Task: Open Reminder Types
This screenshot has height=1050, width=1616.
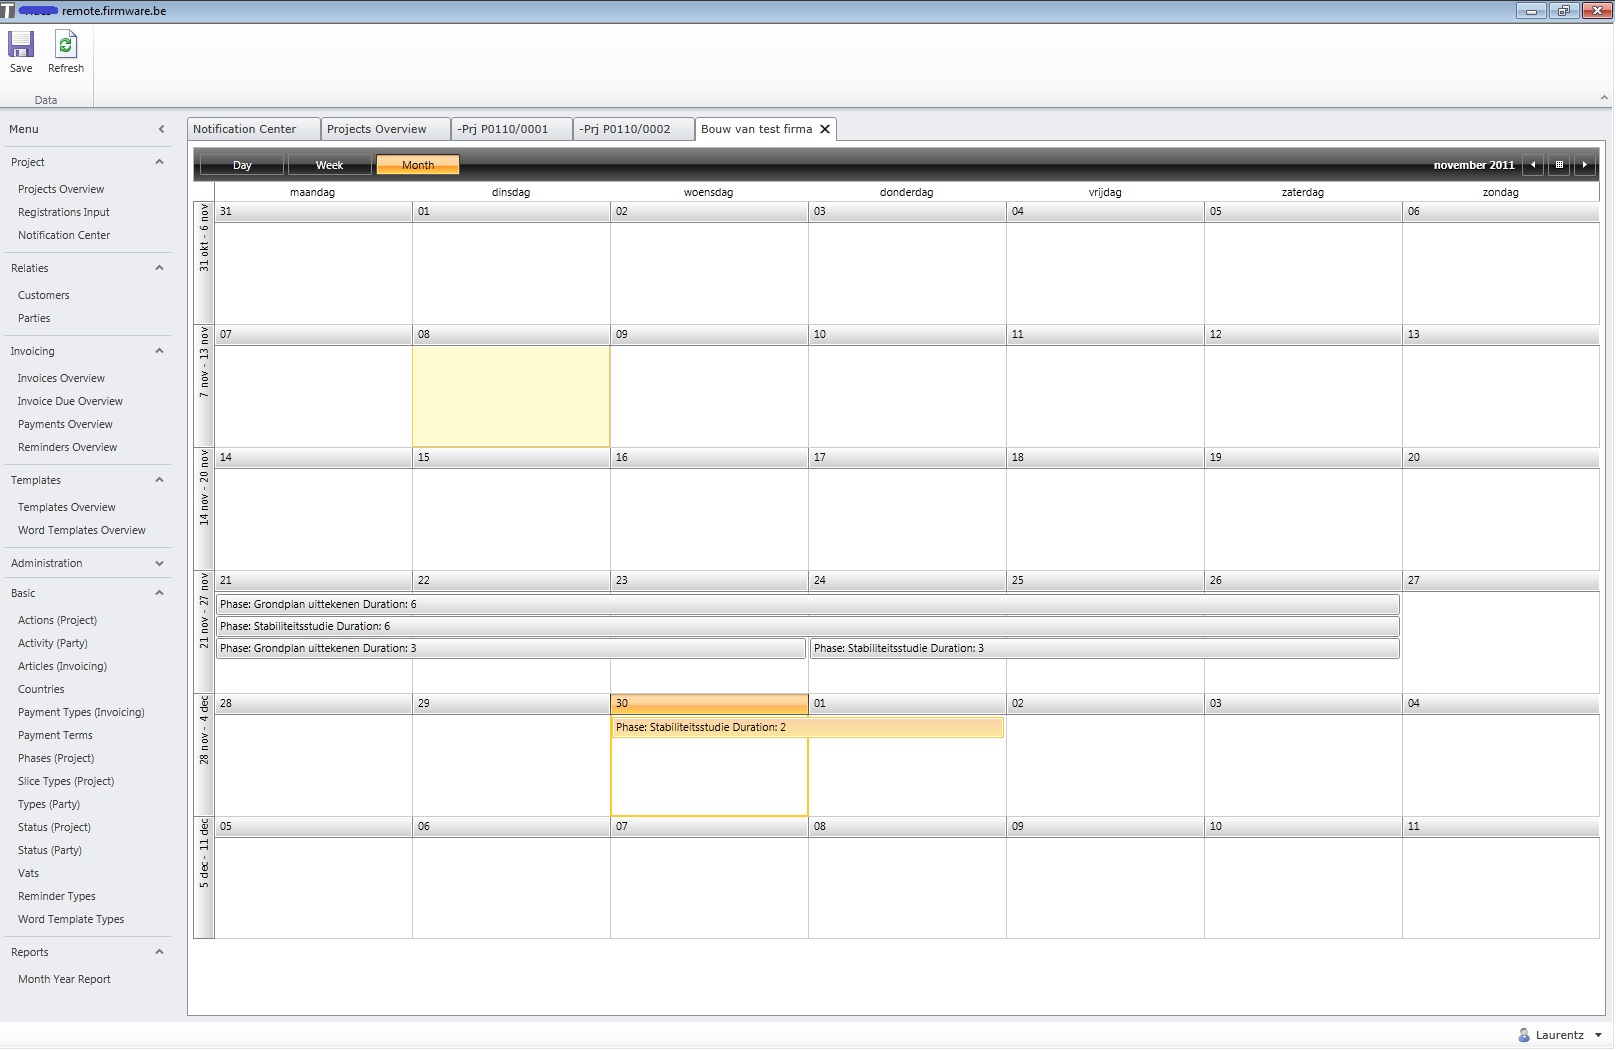Action: [57, 896]
